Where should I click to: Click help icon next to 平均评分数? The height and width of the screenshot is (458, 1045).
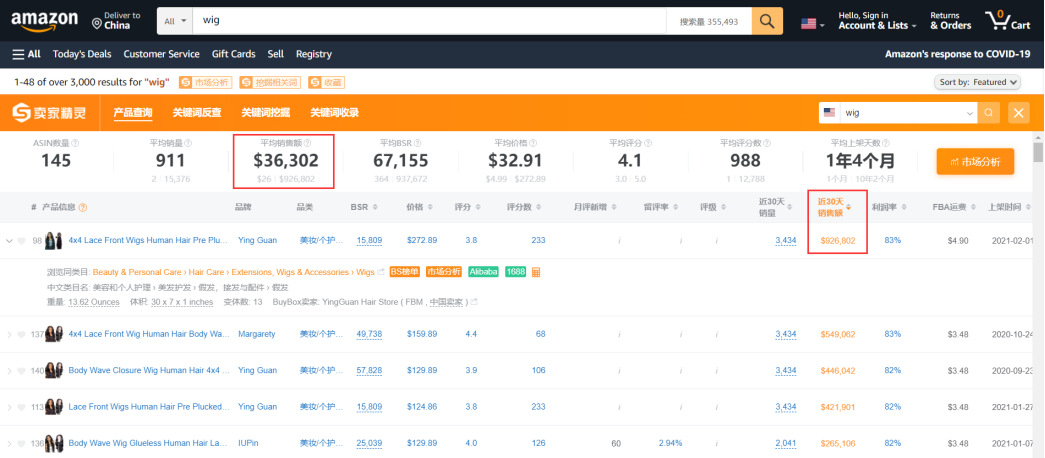[x=767, y=143]
